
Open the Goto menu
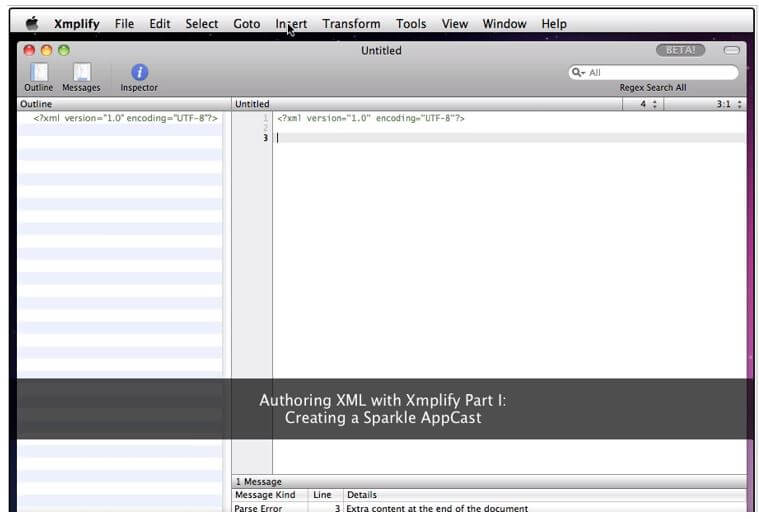pyautogui.click(x=247, y=24)
